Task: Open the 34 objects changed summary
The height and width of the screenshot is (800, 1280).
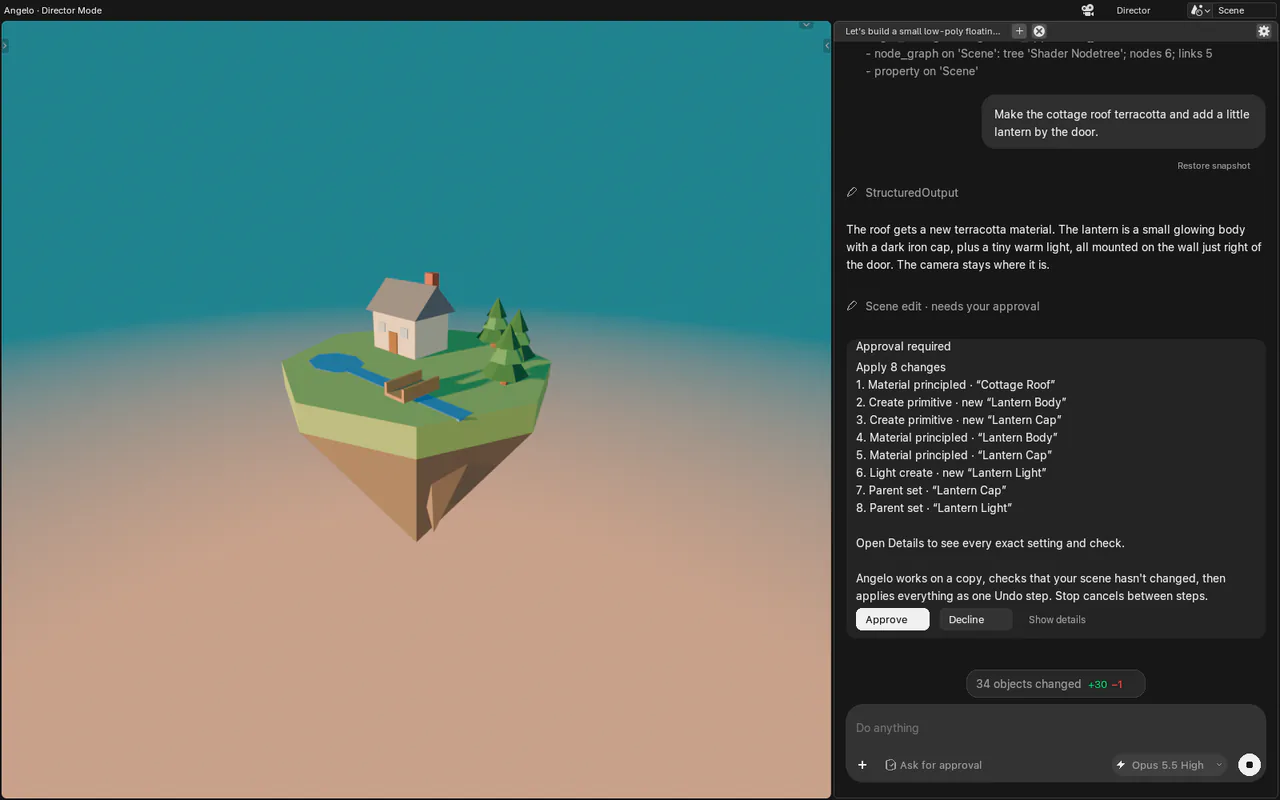Action: coord(1055,684)
